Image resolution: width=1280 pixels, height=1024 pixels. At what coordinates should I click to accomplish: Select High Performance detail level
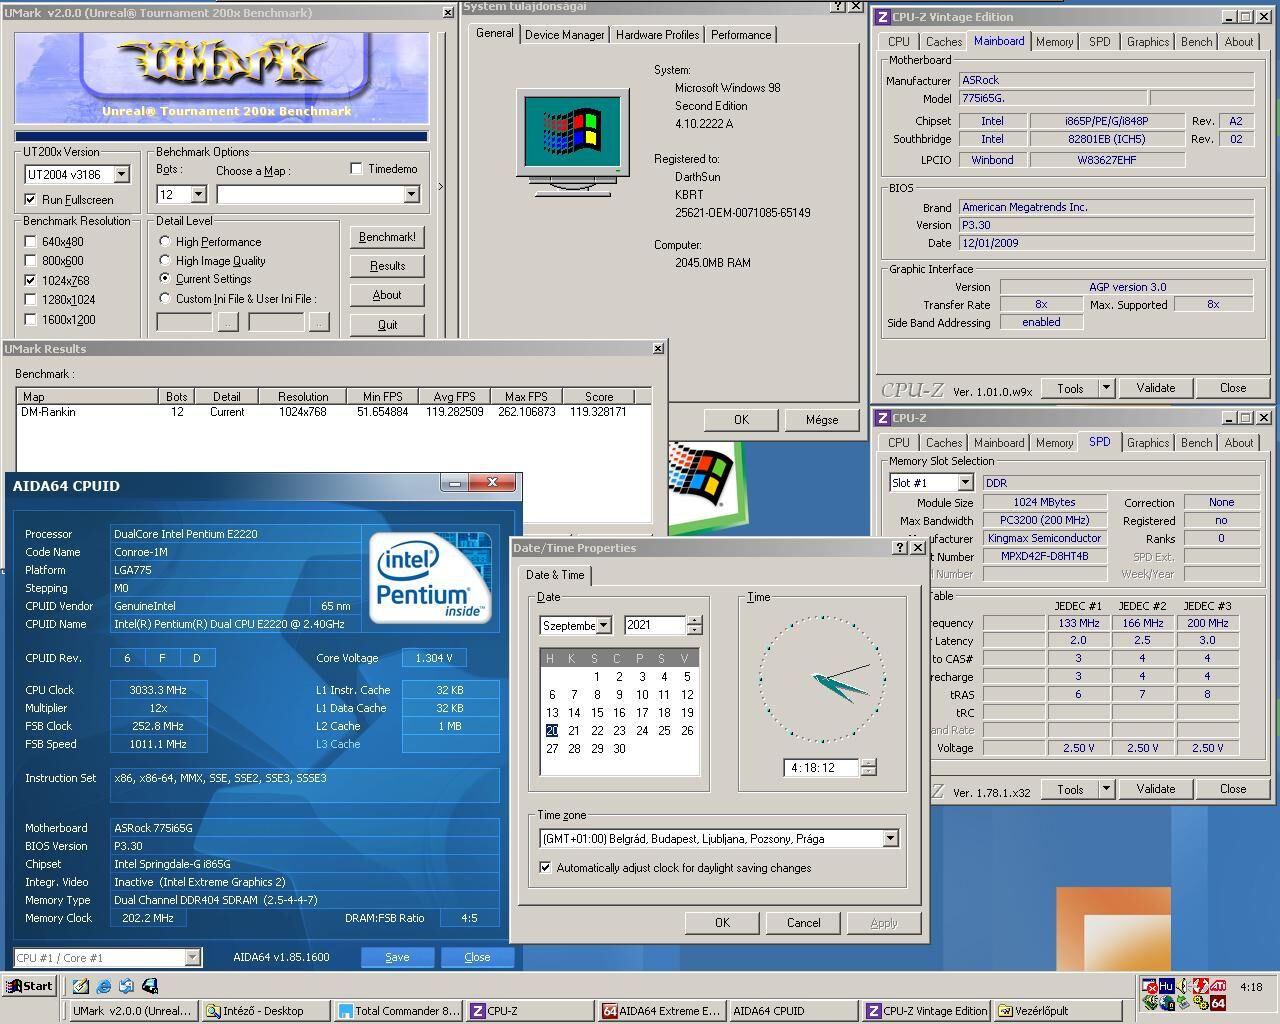(165, 241)
